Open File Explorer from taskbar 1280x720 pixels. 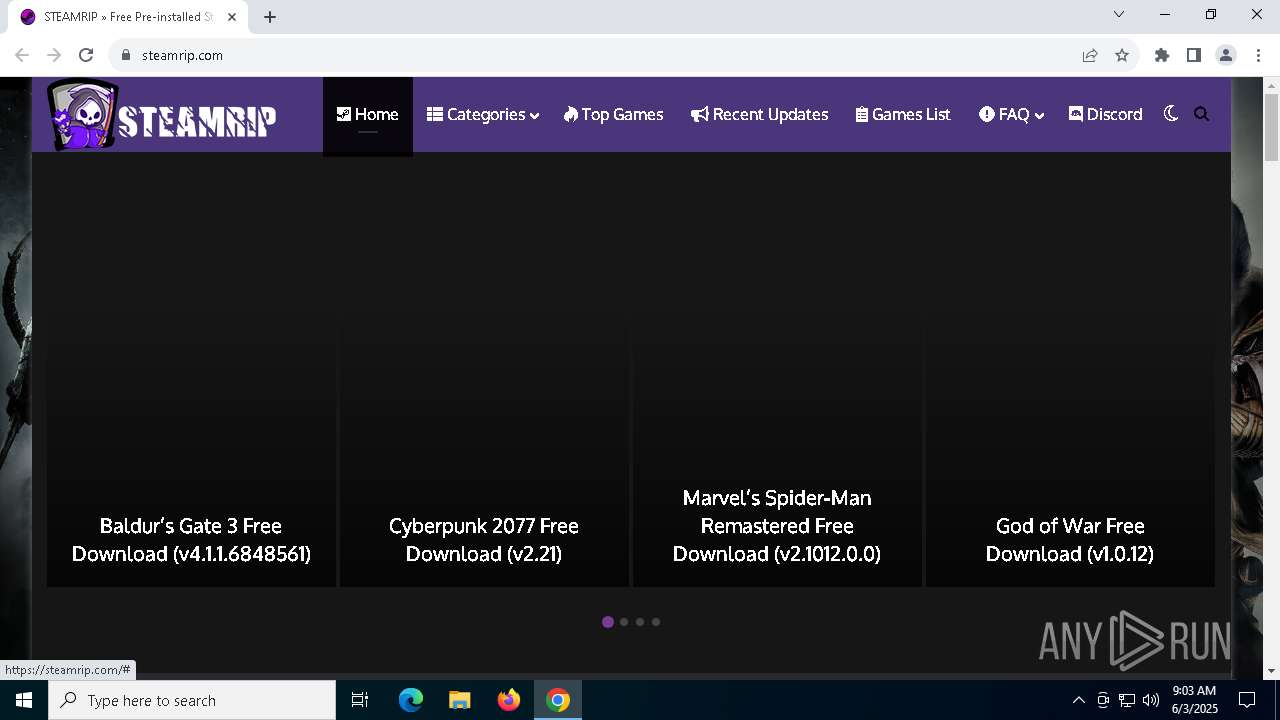(459, 700)
